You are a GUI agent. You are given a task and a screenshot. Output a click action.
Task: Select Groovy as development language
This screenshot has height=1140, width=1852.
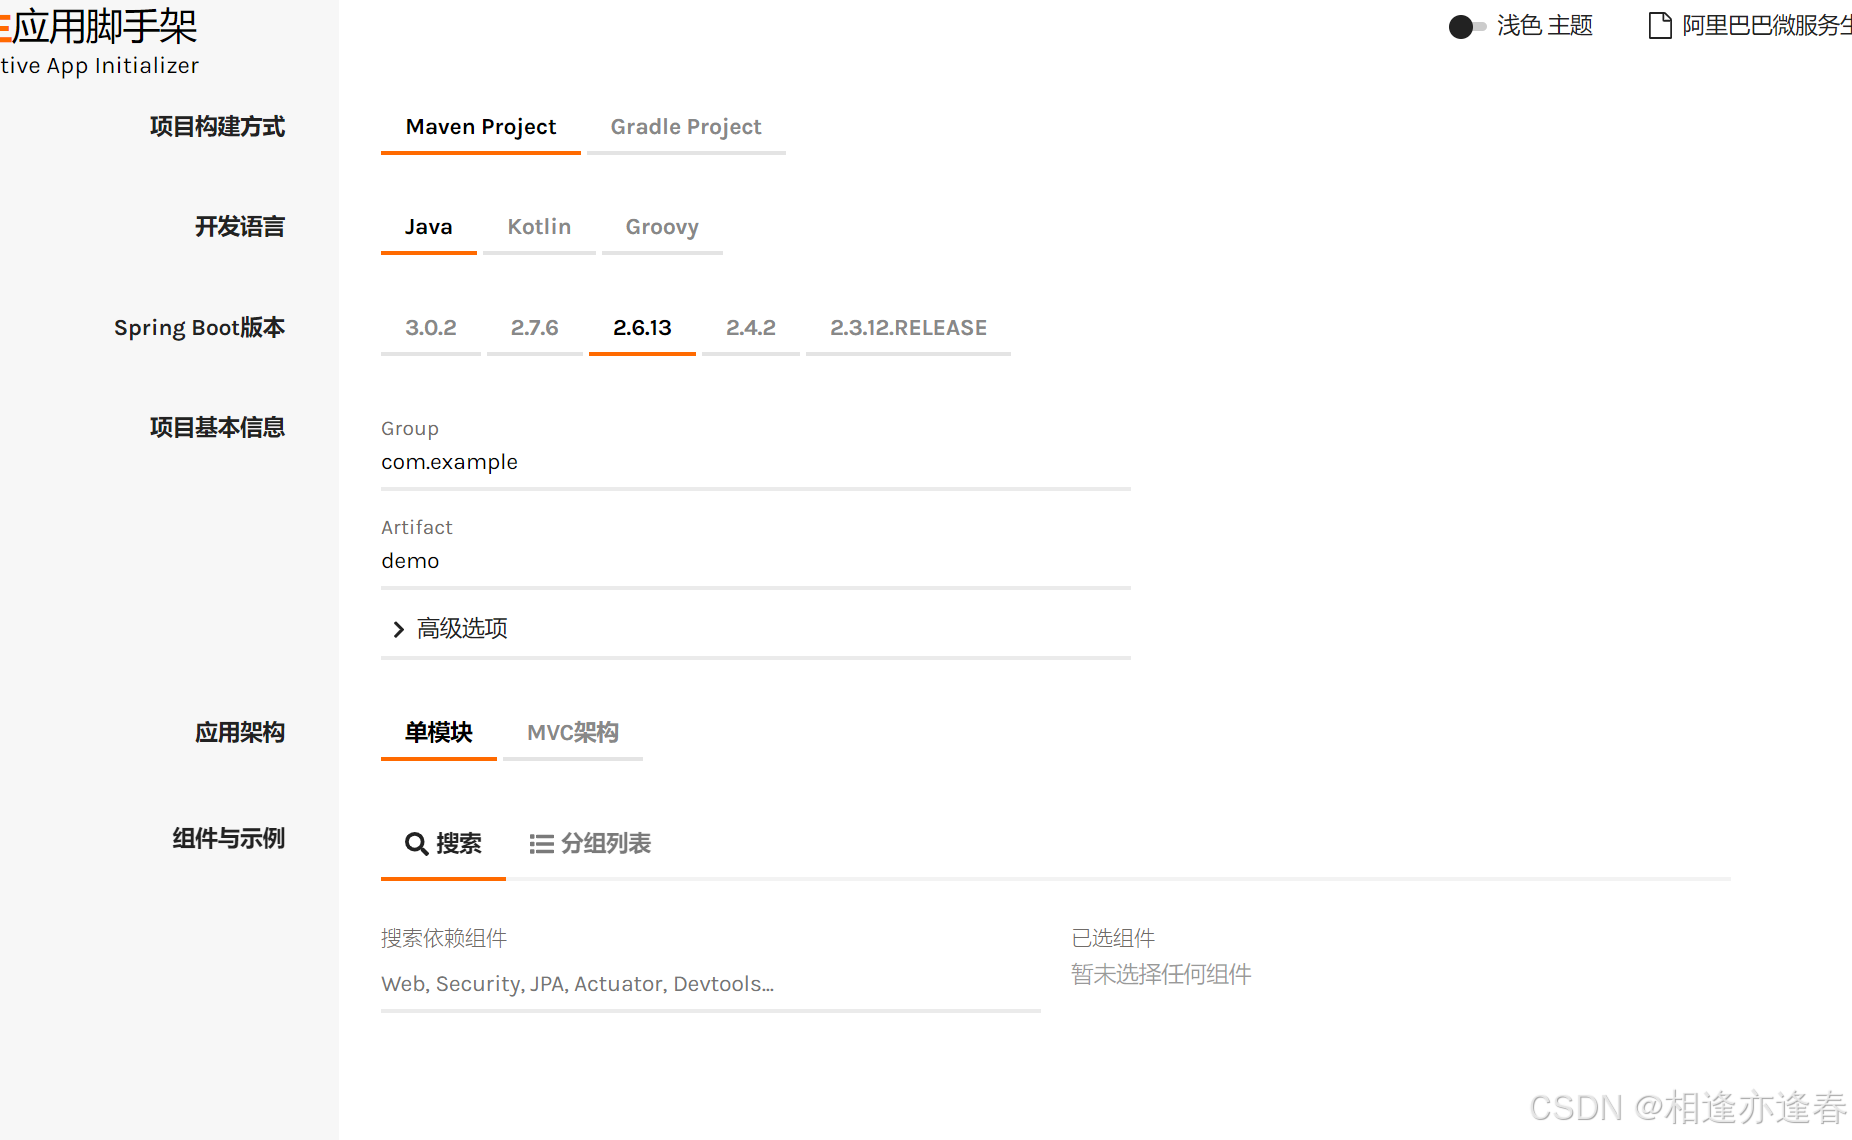(x=662, y=227)
